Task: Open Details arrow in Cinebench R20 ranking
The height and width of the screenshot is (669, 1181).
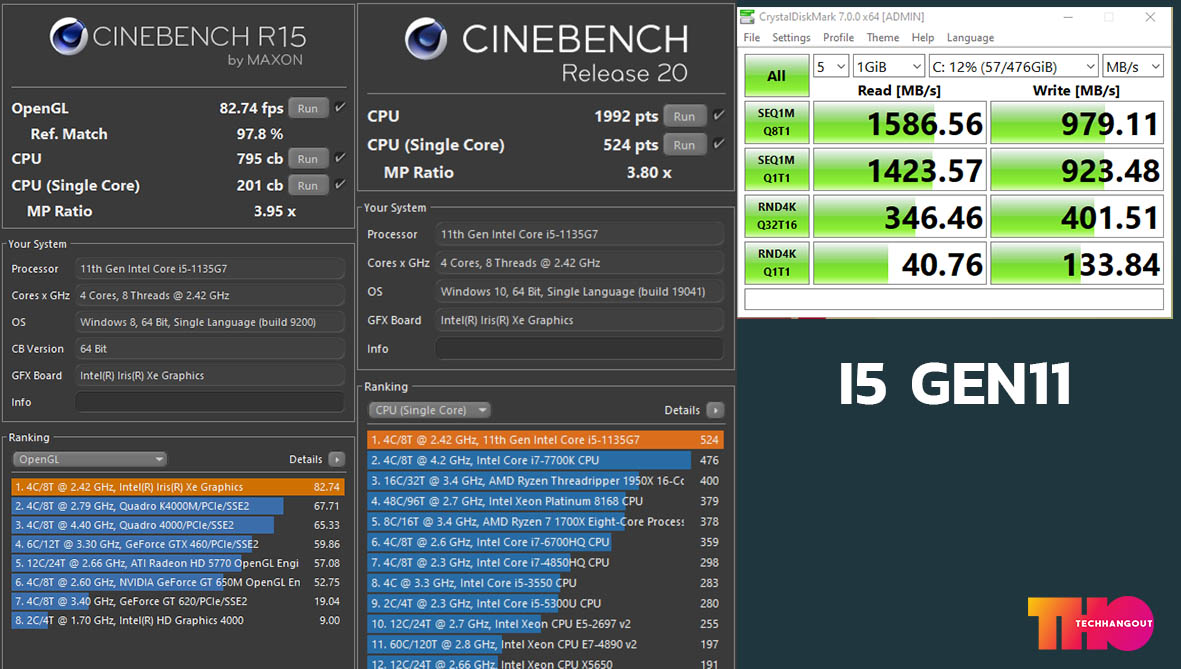Action: pos(716,410)
